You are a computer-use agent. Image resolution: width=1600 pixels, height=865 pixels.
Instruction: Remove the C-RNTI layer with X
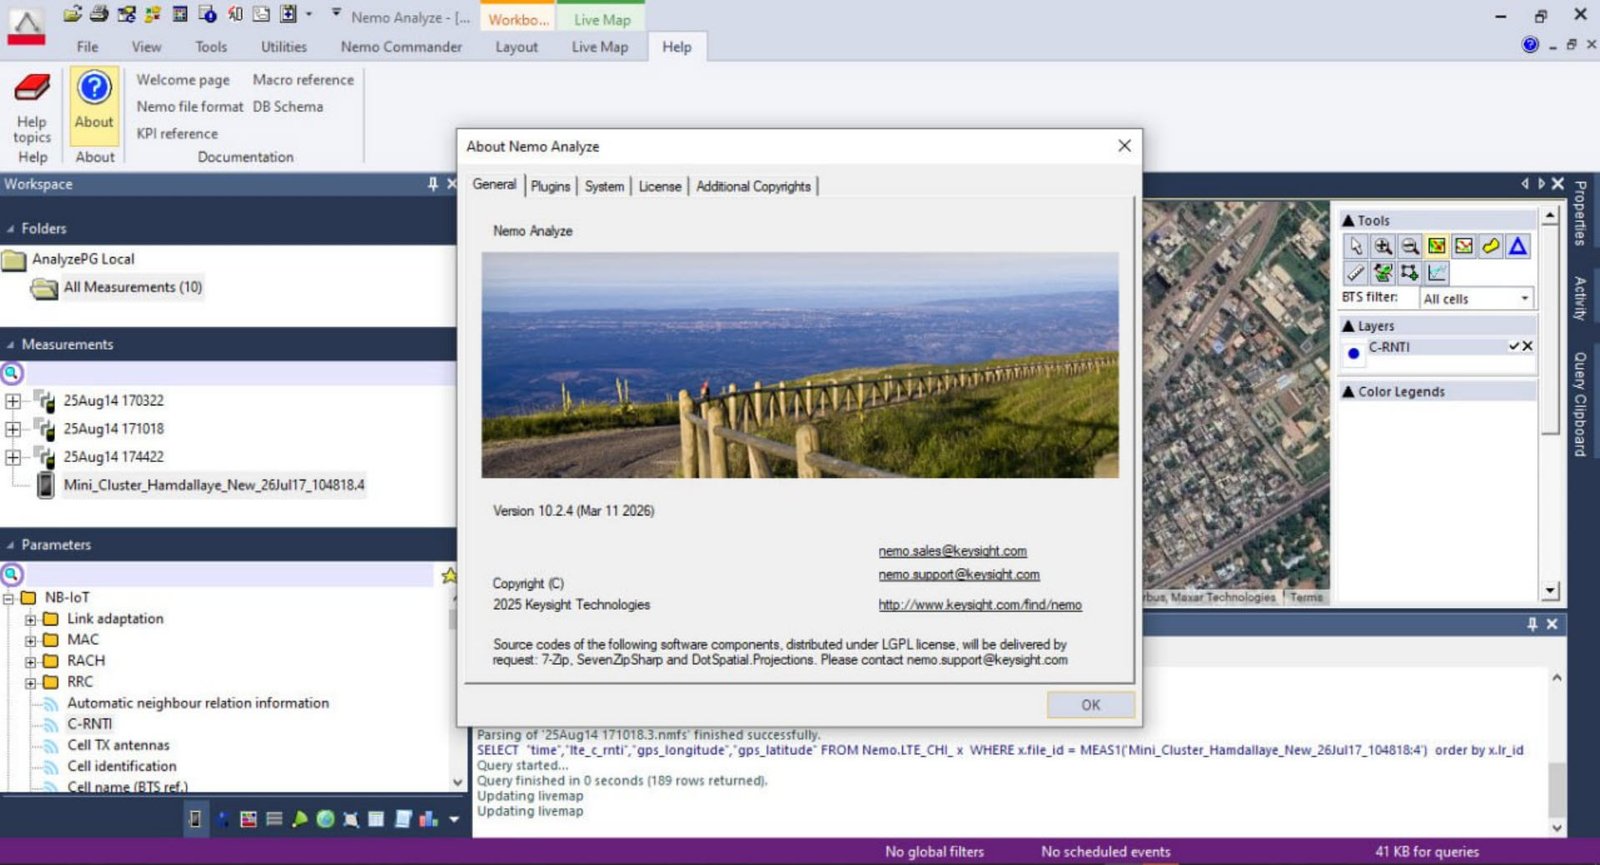click(x=1527, y=346)
